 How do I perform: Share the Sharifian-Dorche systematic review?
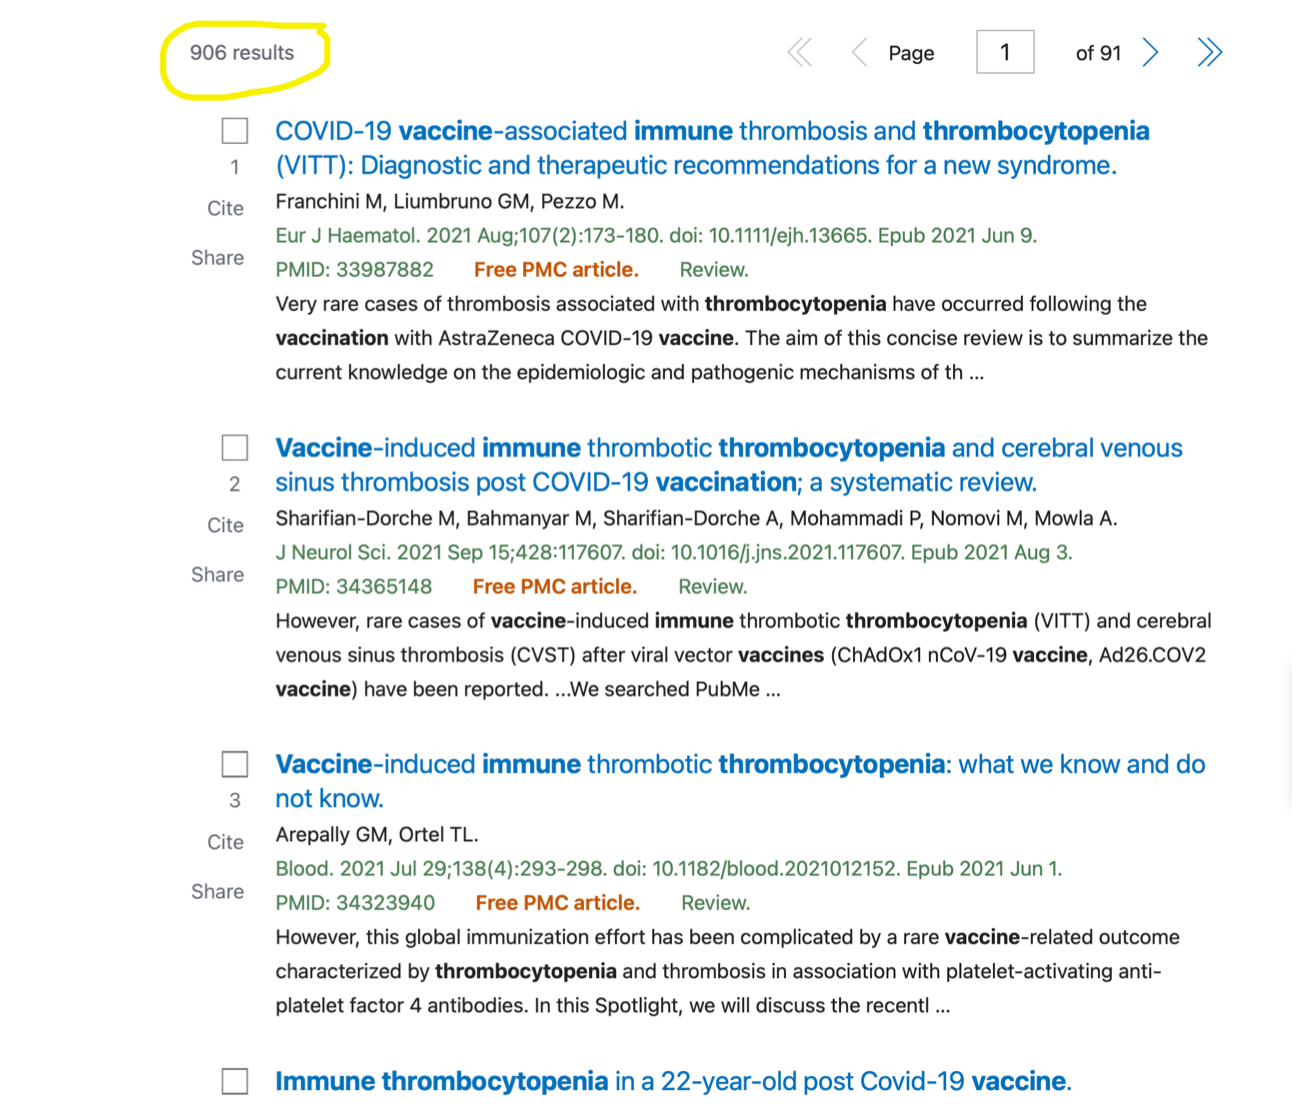tap(217, 575)
